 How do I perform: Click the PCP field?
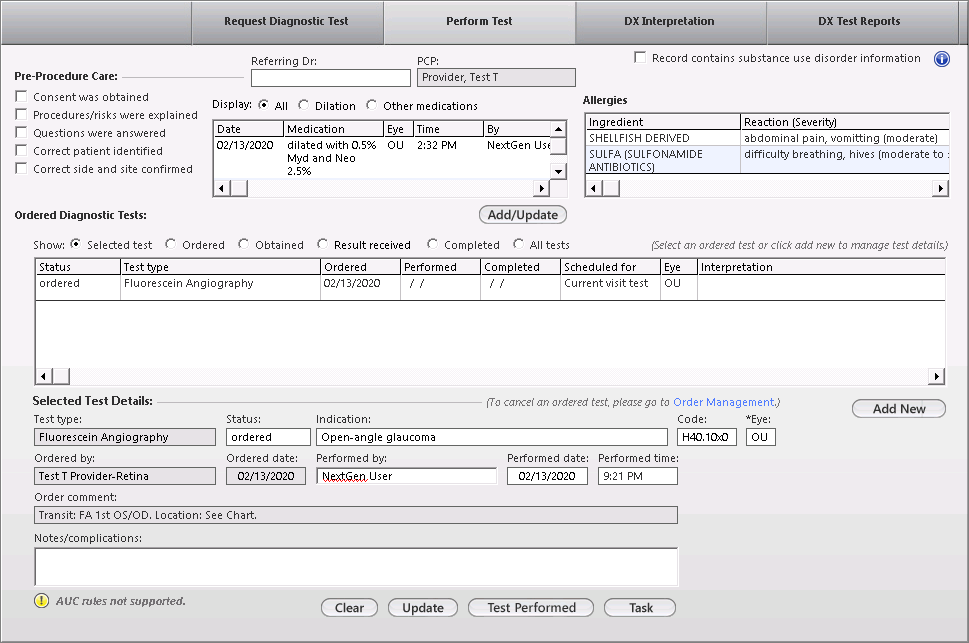tap(496, 77)
